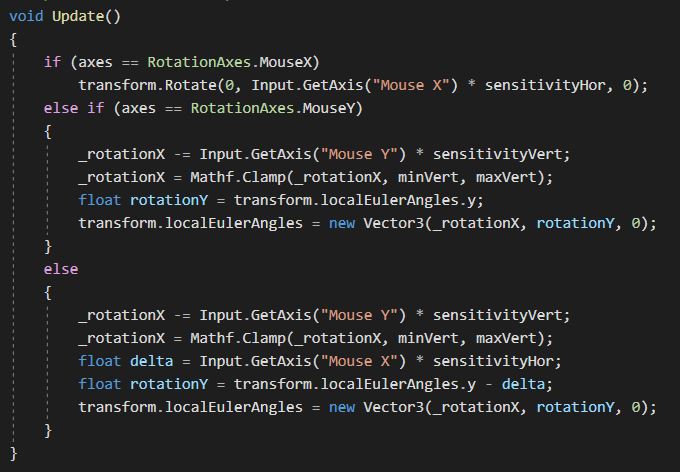This screenshot has height=472, width=680.
Task: Click the final closing brace of Update
Action: pyautogui.click(x=13, y=453)
